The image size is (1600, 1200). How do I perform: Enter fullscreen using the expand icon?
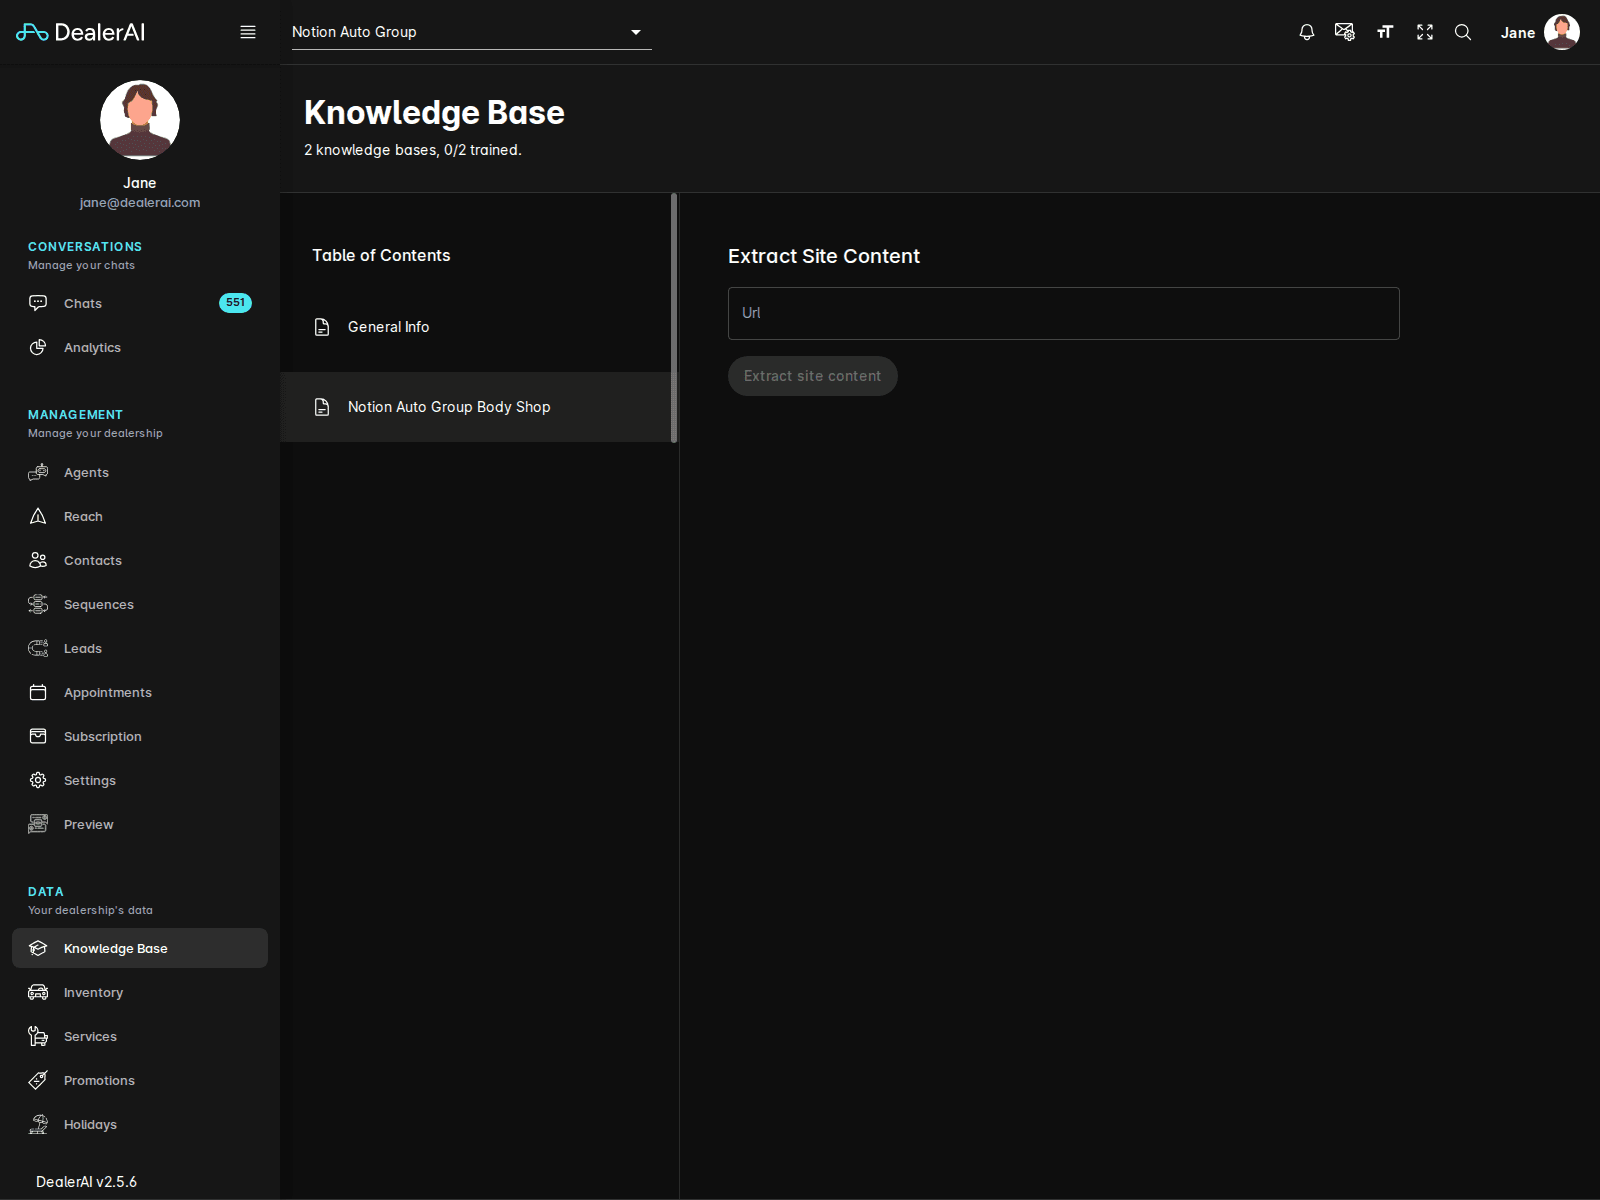point(1424,32)
